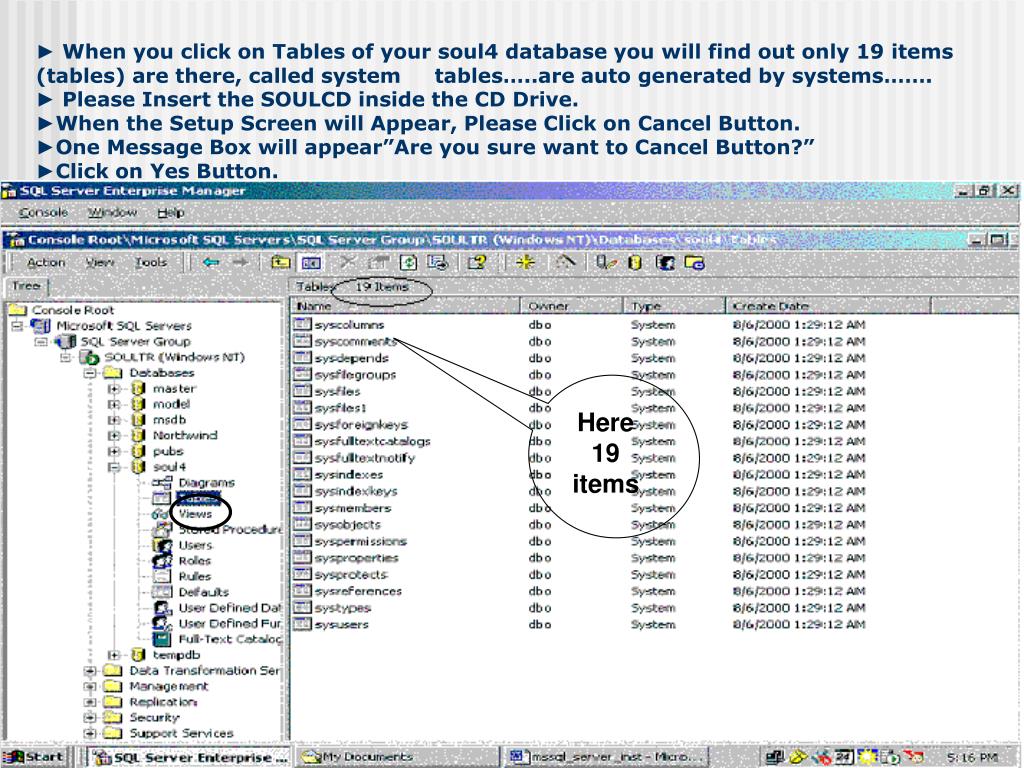Click the Northwind database cylinder icon
This screenshot has height=768, width=1024.
[x=138, y=436]
